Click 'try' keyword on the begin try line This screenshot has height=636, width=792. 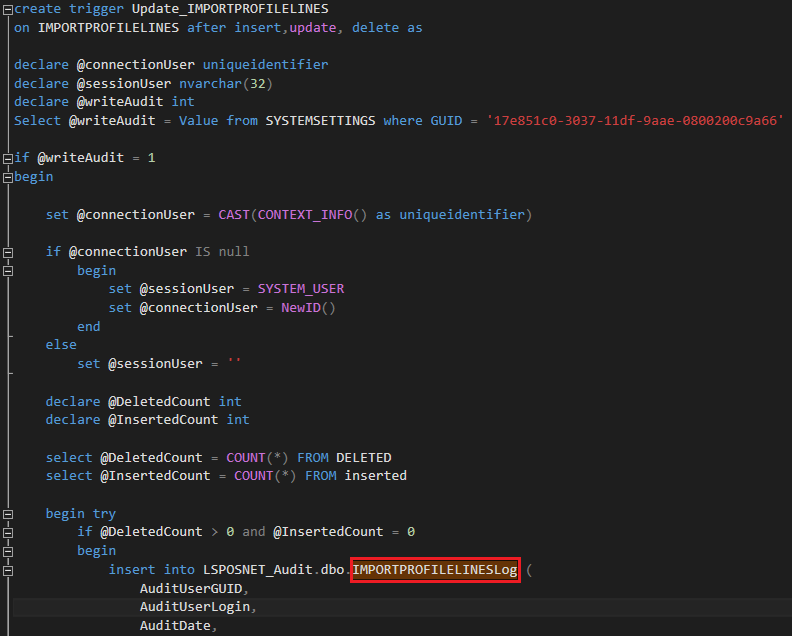104,514
